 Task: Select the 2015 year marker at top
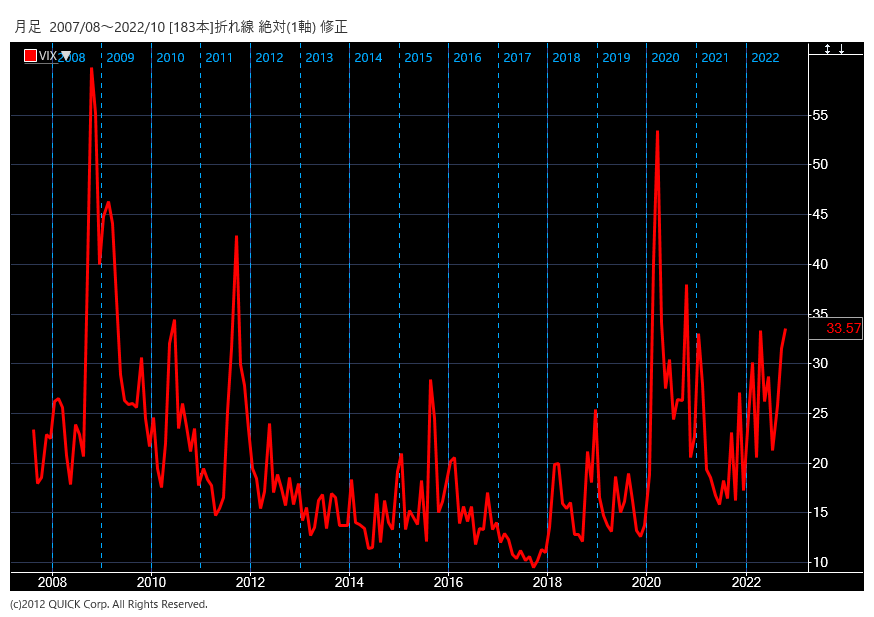pyautogui.click(x=418, y=58)
